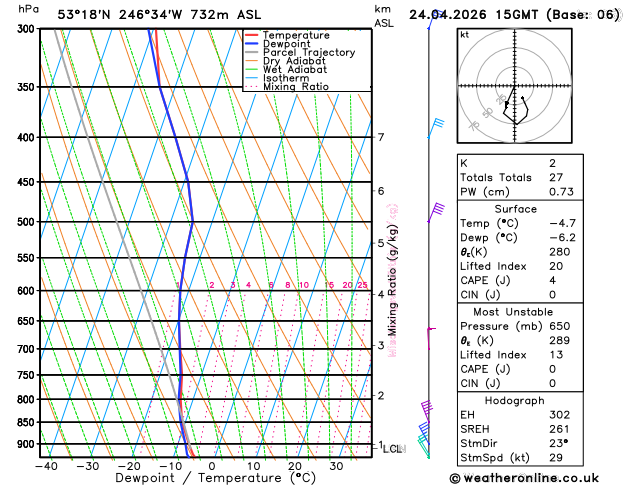Click the hodograph plot circle
629x486 pixels.
[x=515, y=86]
